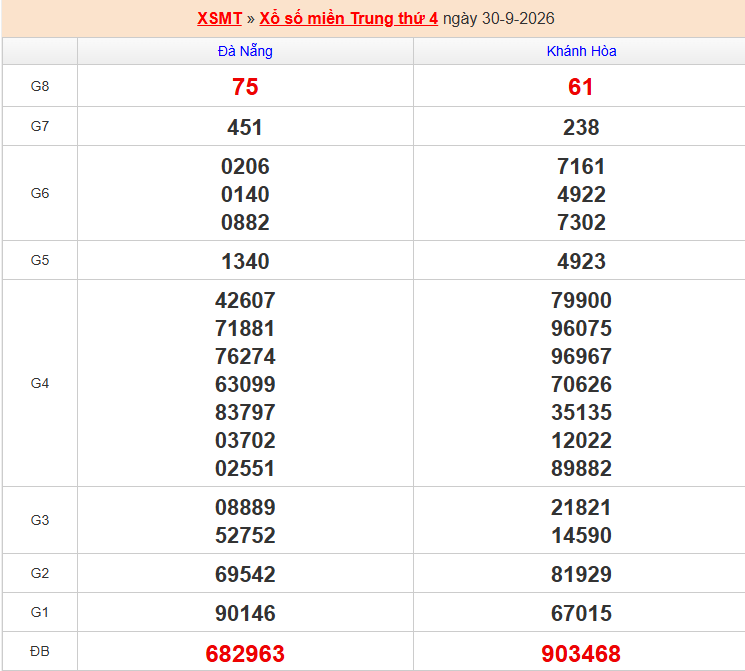Image resolution: width=745 pixels, height=671 pixels.
Task: Click the G5 number 1340
Action: pos(245,261)
